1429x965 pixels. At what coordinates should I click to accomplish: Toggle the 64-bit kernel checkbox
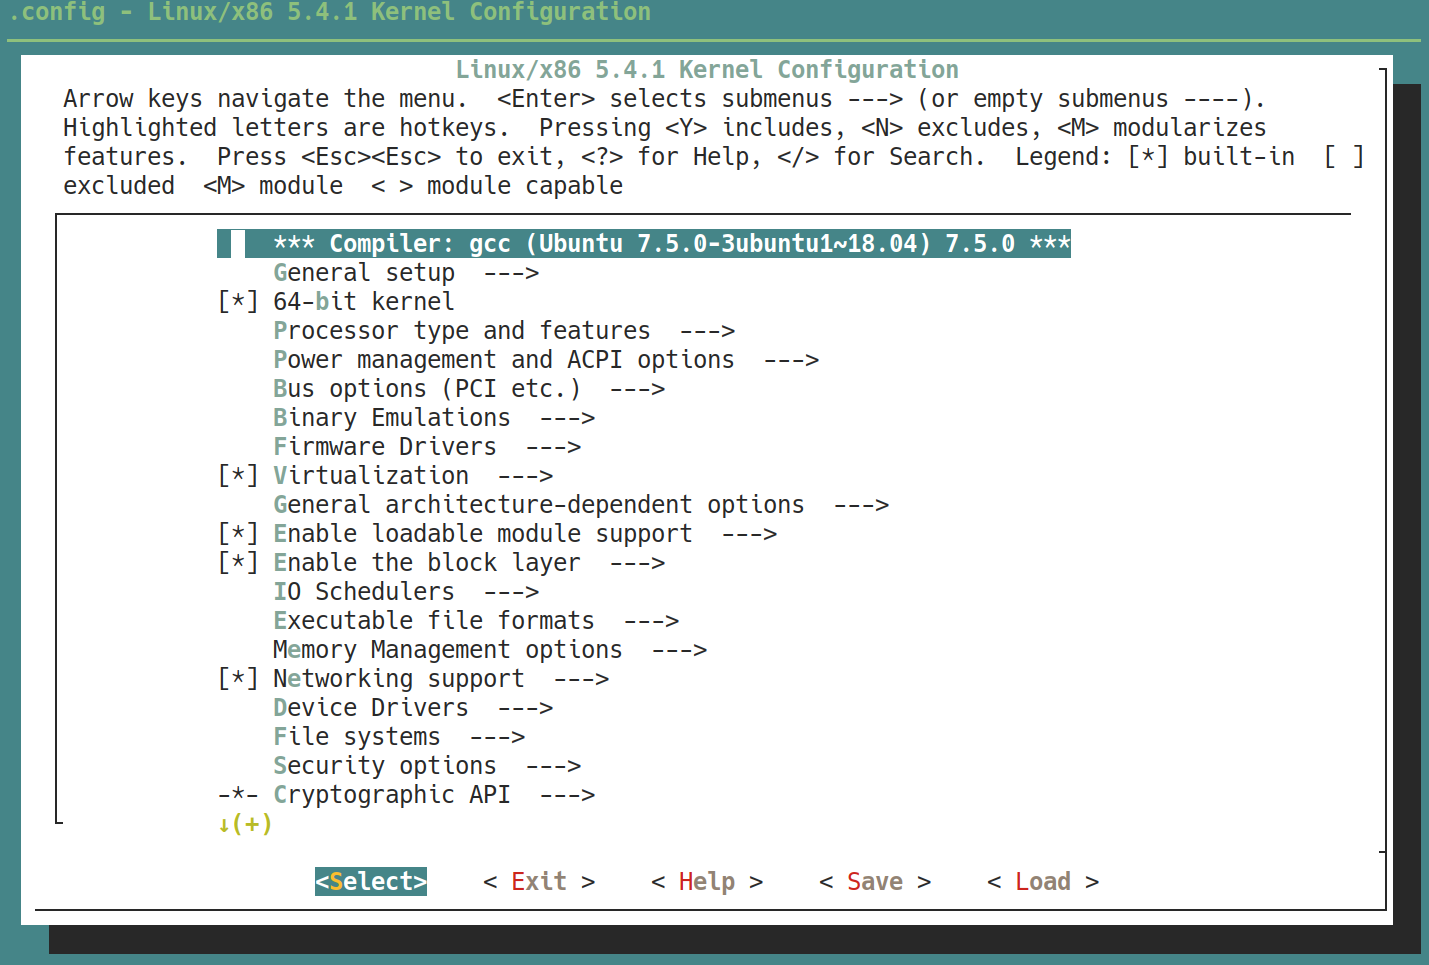click(238, 302)
